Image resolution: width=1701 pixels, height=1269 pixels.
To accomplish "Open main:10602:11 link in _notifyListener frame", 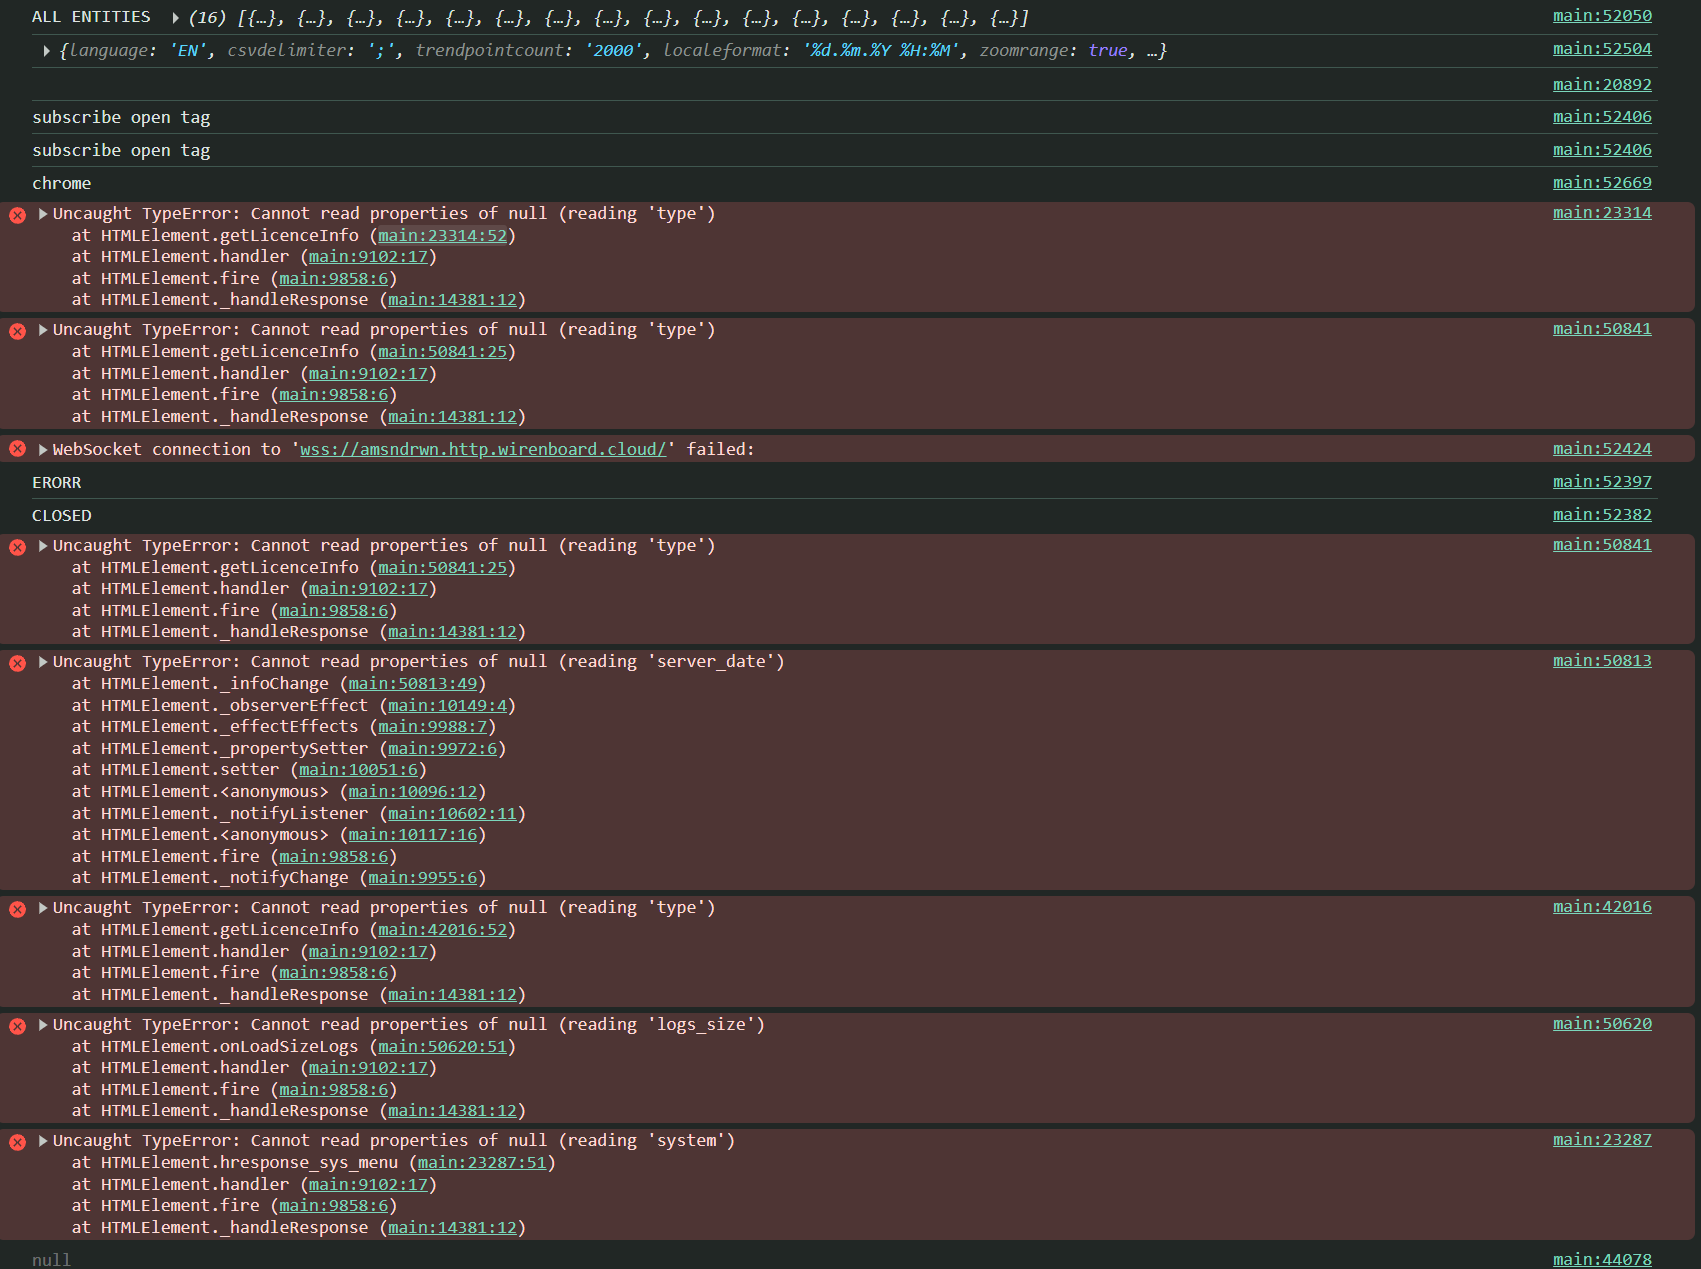I will pyautogui.click(x=452, y=813).
